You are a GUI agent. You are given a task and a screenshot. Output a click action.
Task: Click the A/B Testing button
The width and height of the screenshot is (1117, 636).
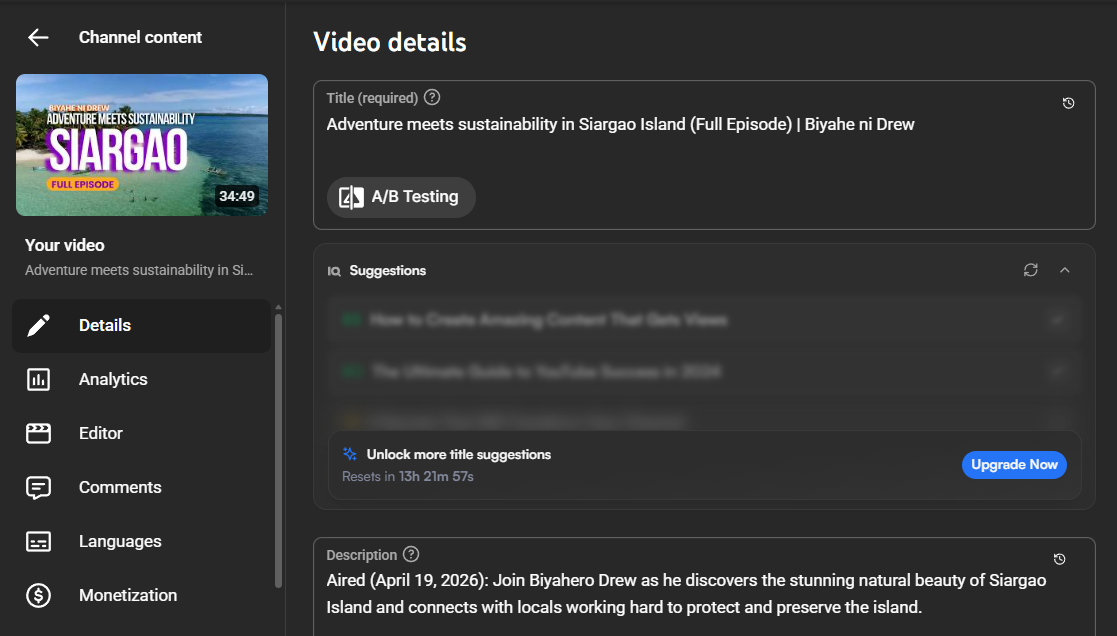coord(401,197)
